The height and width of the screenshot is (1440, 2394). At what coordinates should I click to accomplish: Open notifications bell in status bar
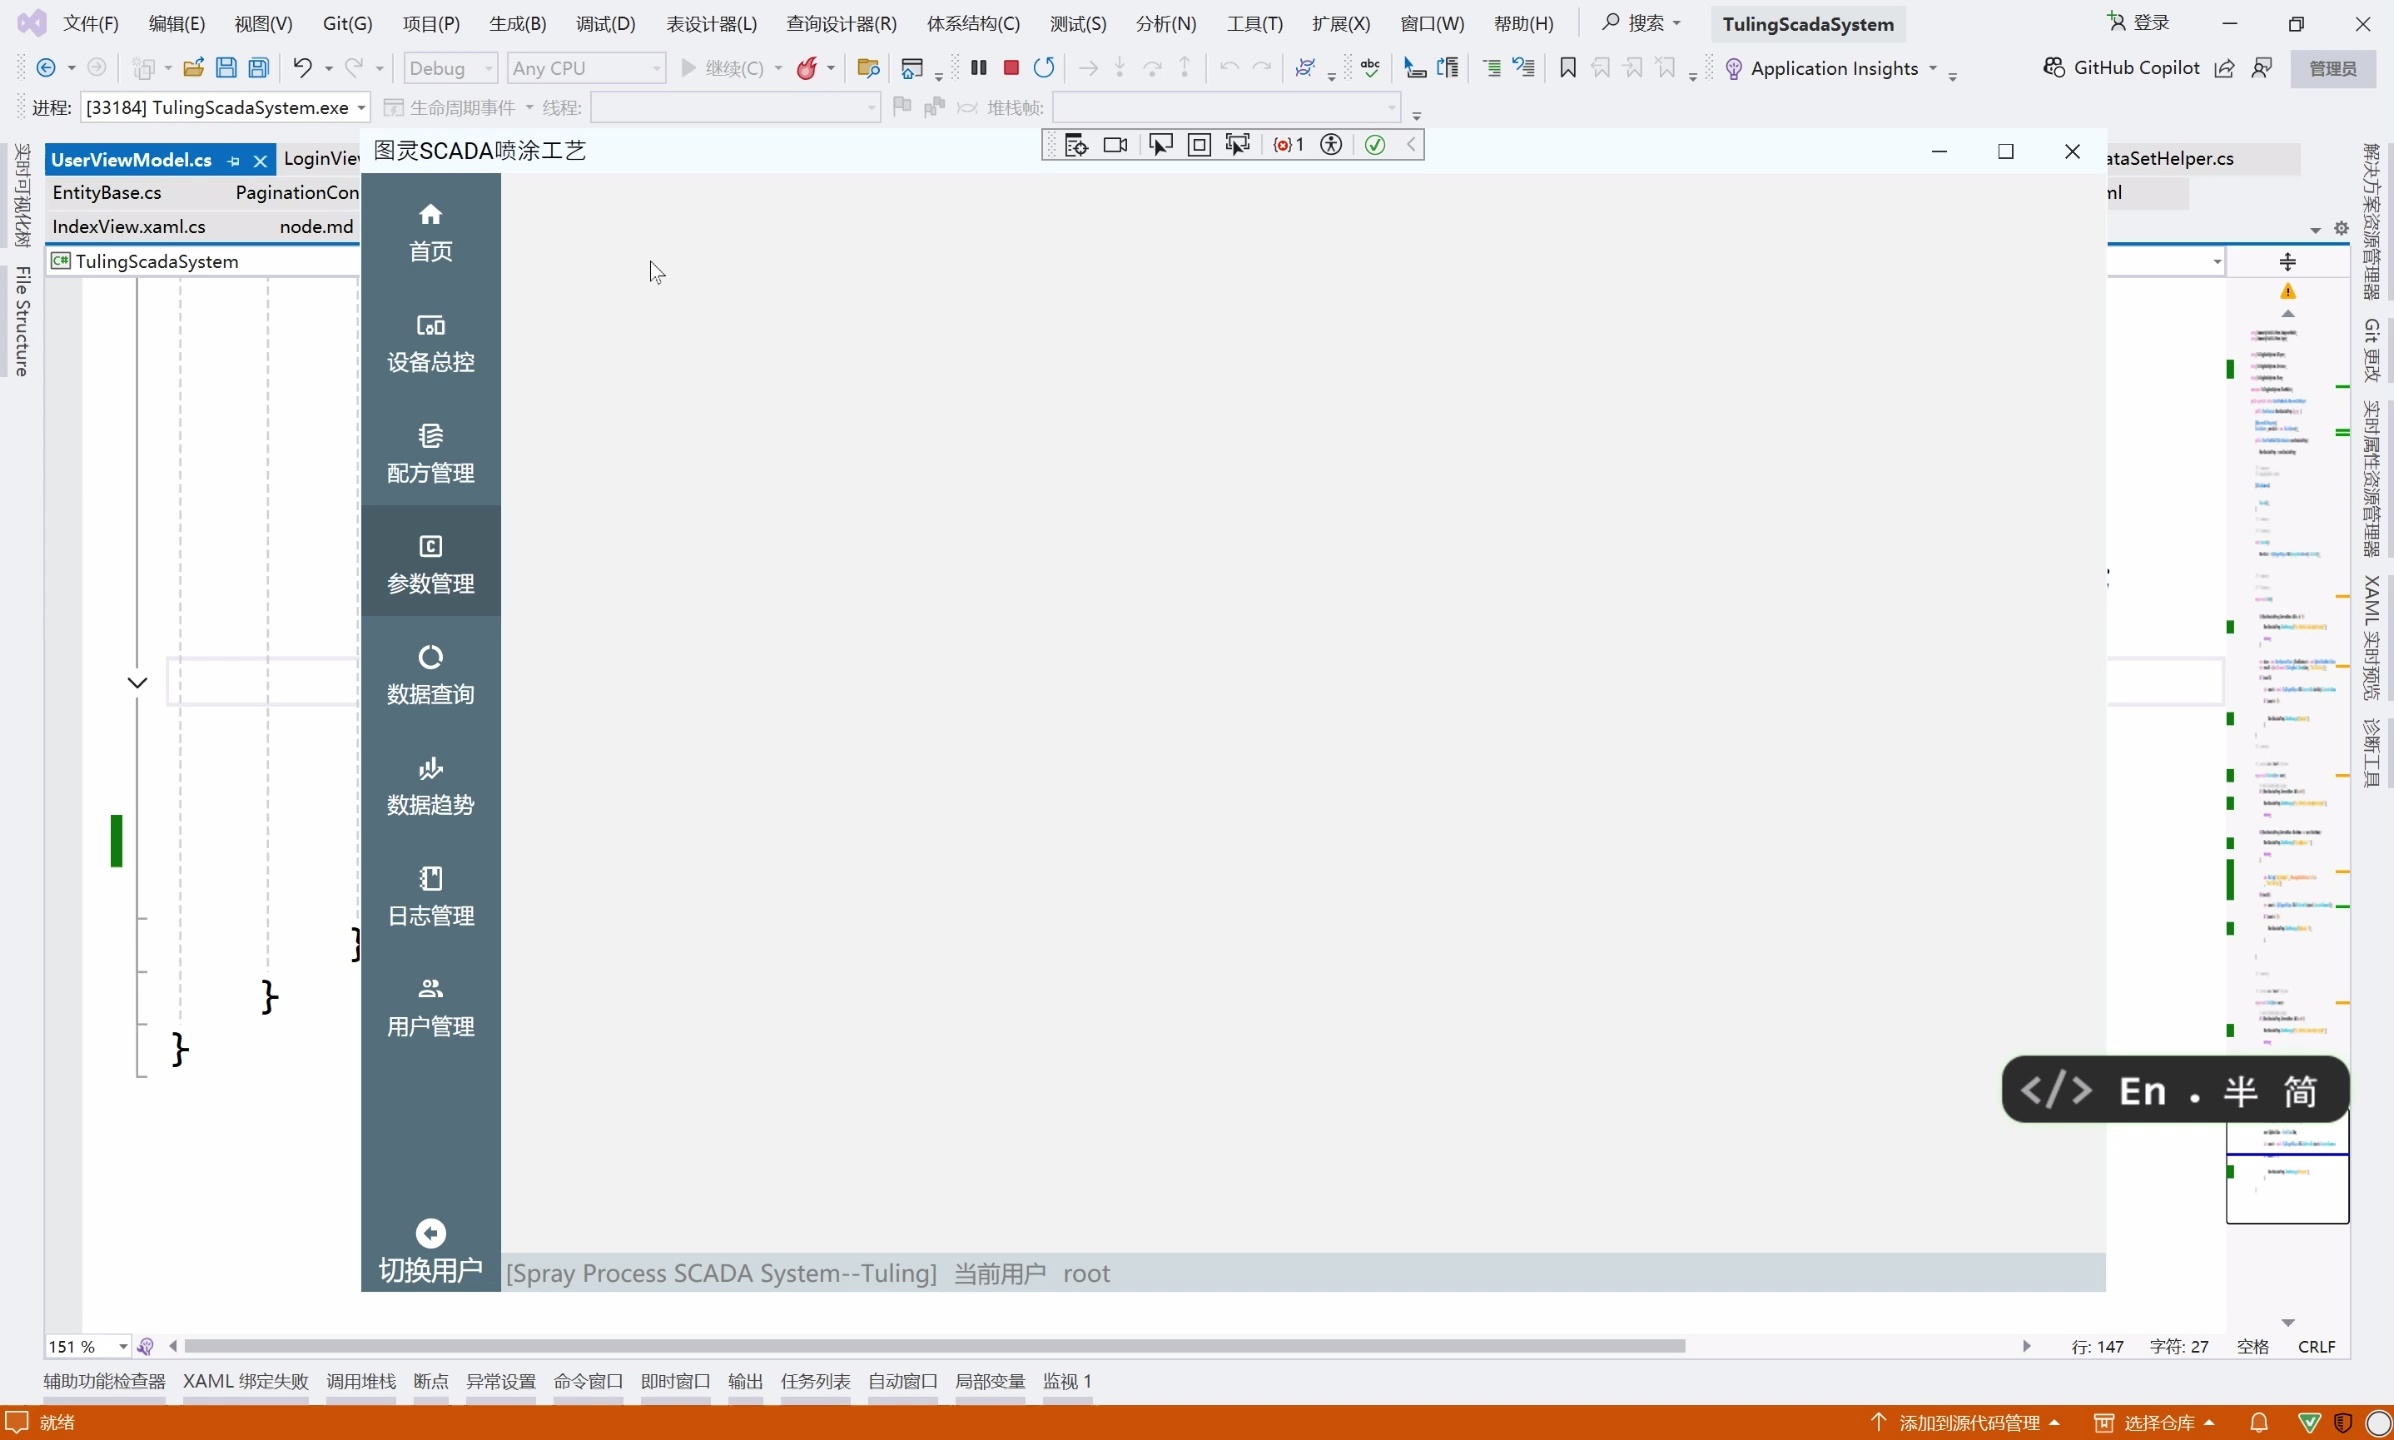[x=2259, y=1422]
